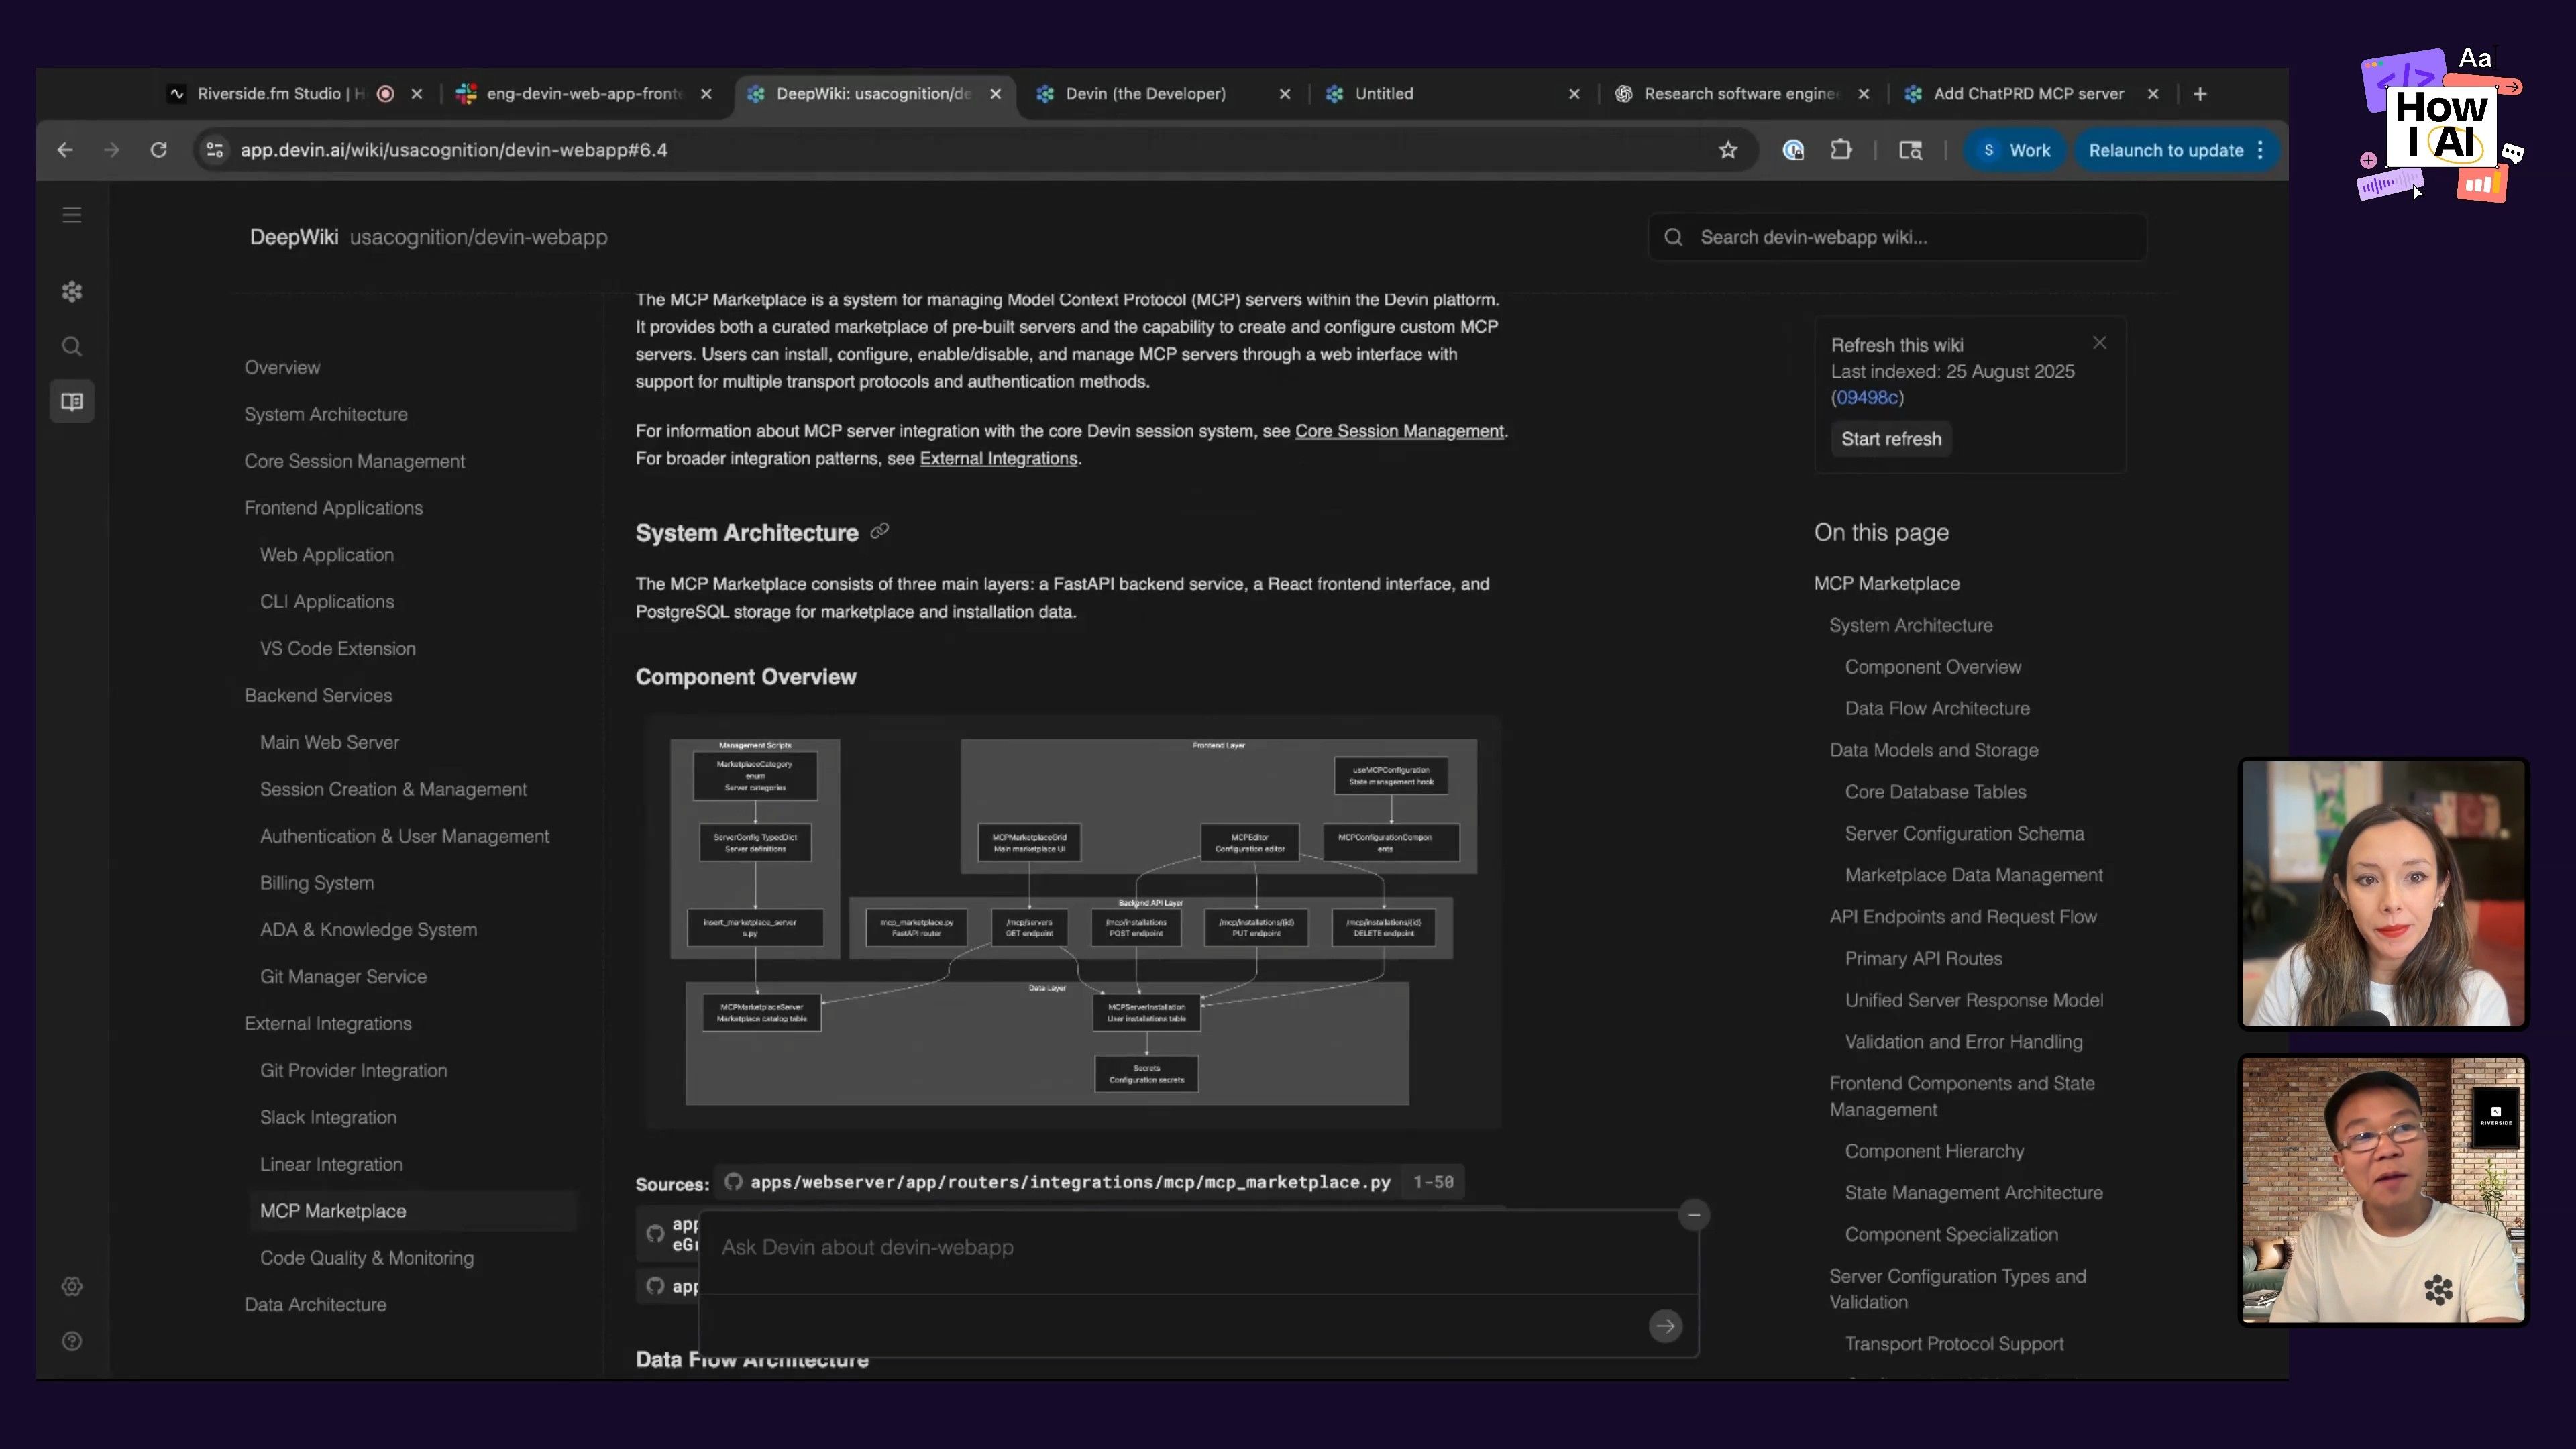The width and height of the screenshot is (2576, 1449).
Task: Click the address bar URL
Action: (454, 150)
